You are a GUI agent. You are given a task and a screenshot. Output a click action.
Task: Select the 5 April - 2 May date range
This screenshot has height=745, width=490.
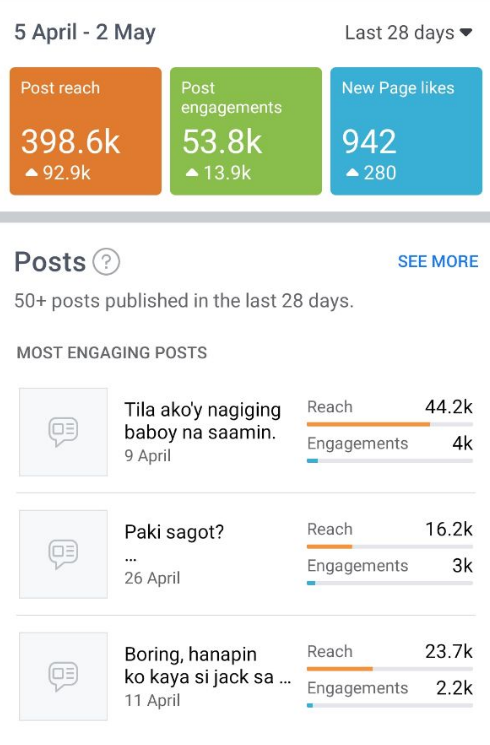(85, 33)
